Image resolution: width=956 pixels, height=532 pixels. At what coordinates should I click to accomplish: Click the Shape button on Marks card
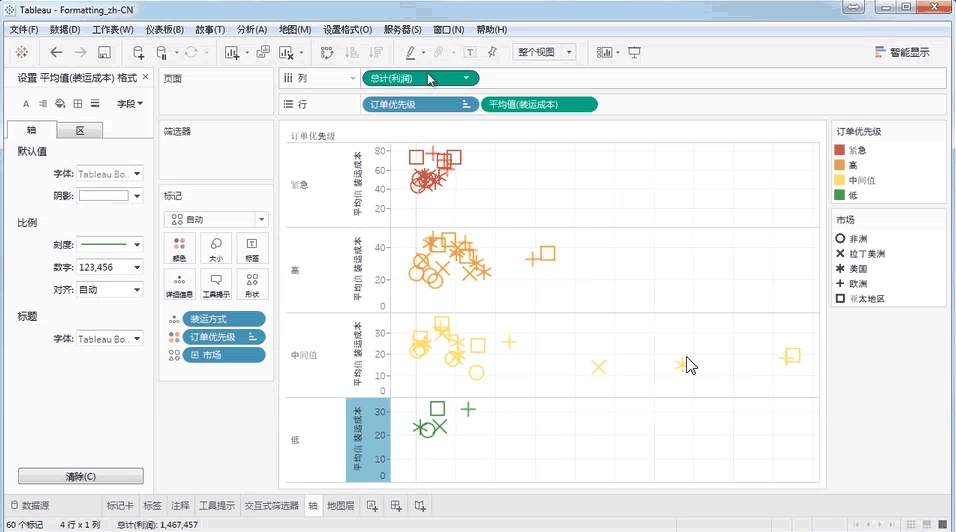[252, 284]
